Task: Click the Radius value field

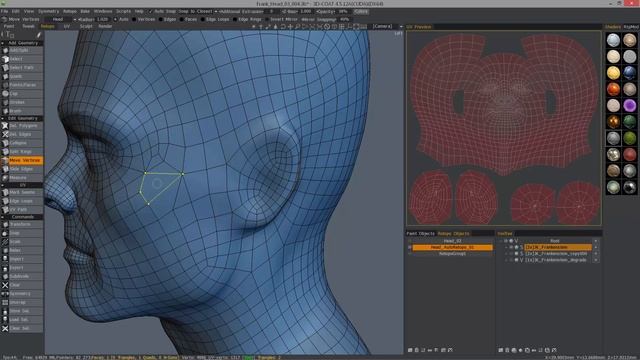Action: [x=102, y=19]
